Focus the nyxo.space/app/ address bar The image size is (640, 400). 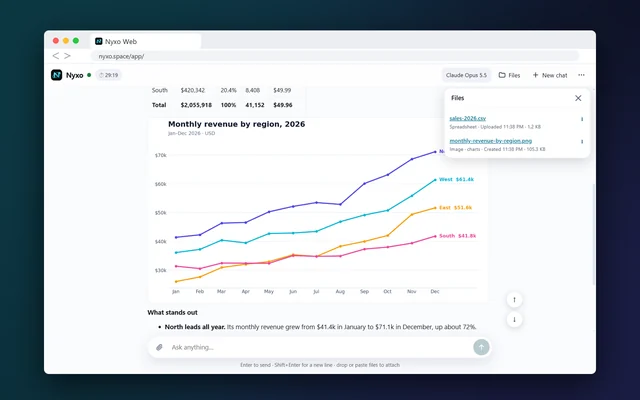(335, 56)
